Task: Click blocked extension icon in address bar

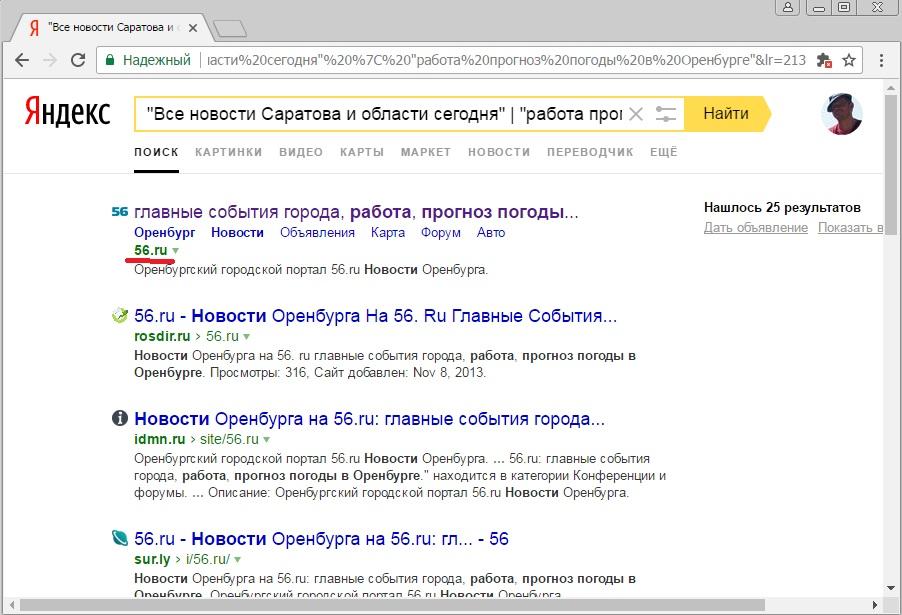Action: (823, 60)
